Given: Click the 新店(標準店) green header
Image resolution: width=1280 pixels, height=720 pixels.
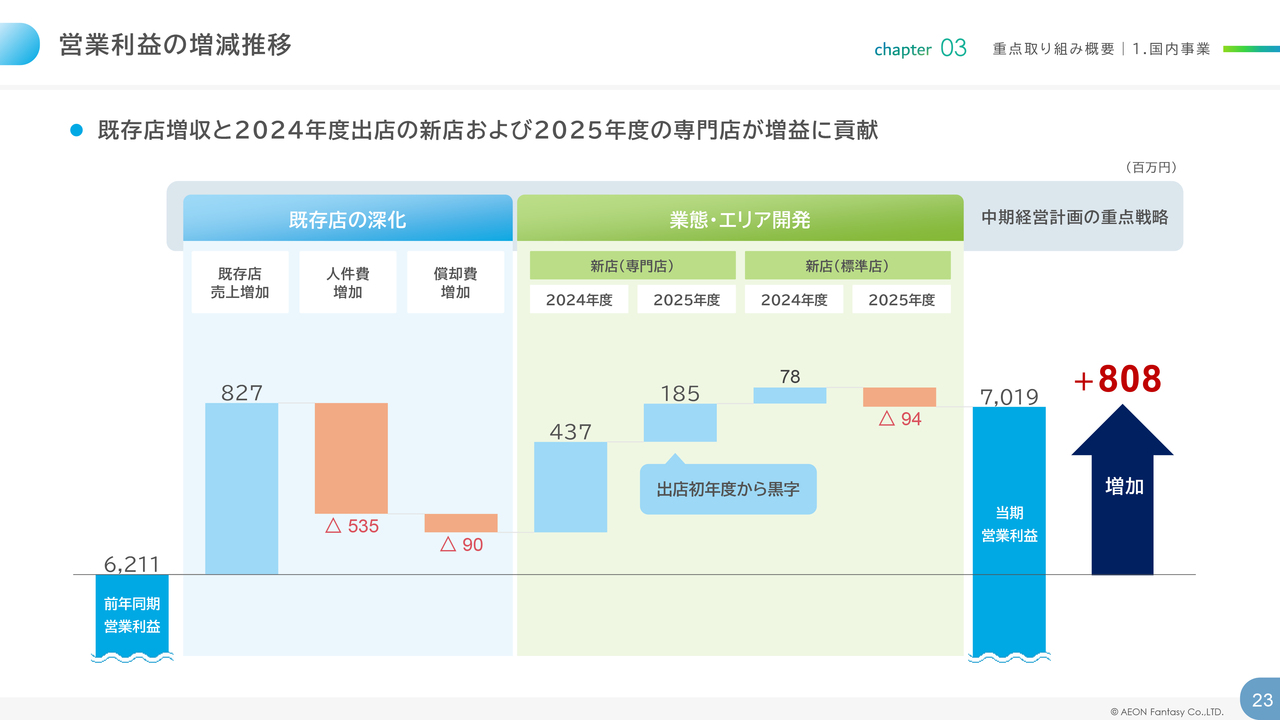Looking at the screenshot, I should 847,266.
